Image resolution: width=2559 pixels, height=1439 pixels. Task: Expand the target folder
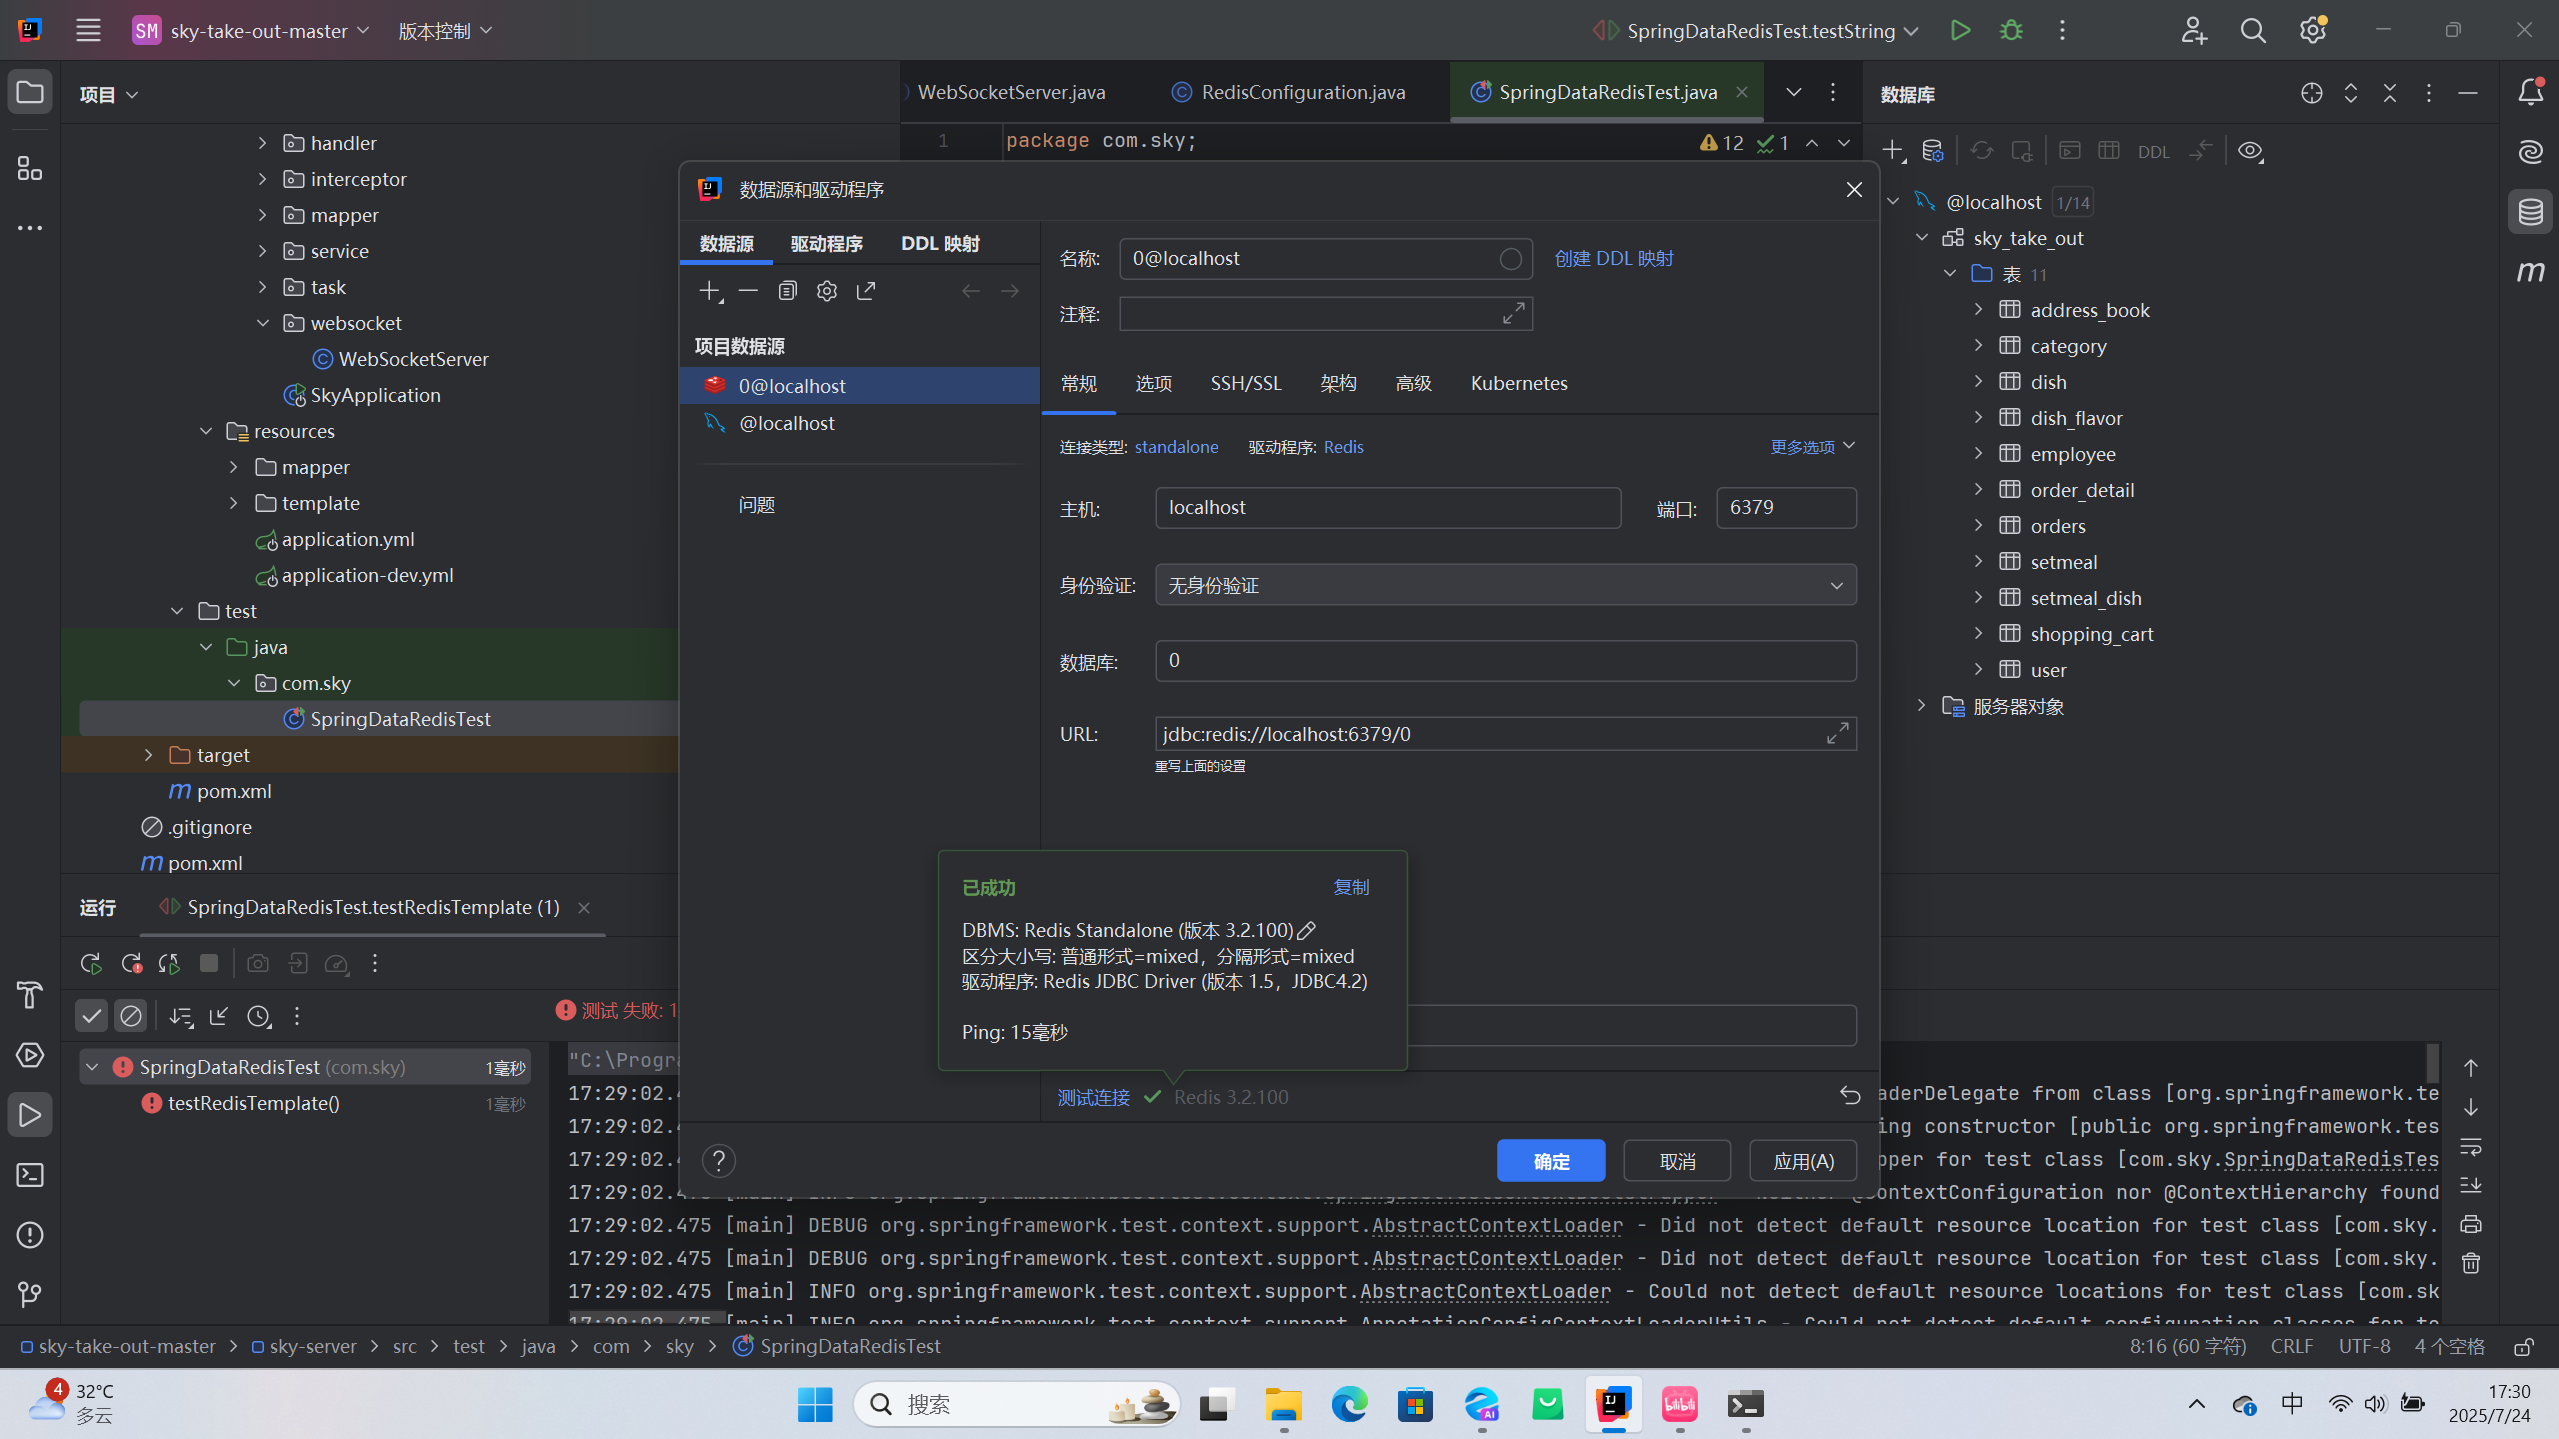[x=149, y=755]
